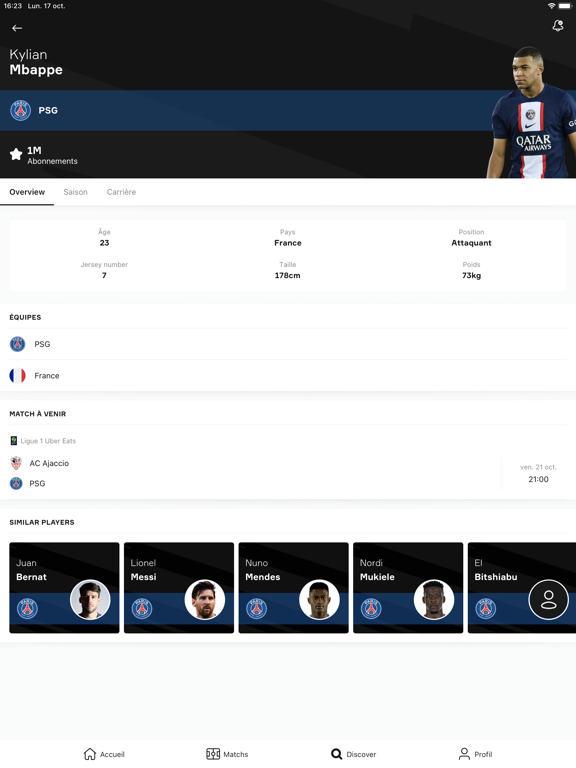This screenshot has height=768, width=576.
Task: Tap the Taille value '178cm'
Action: [288, 276]
